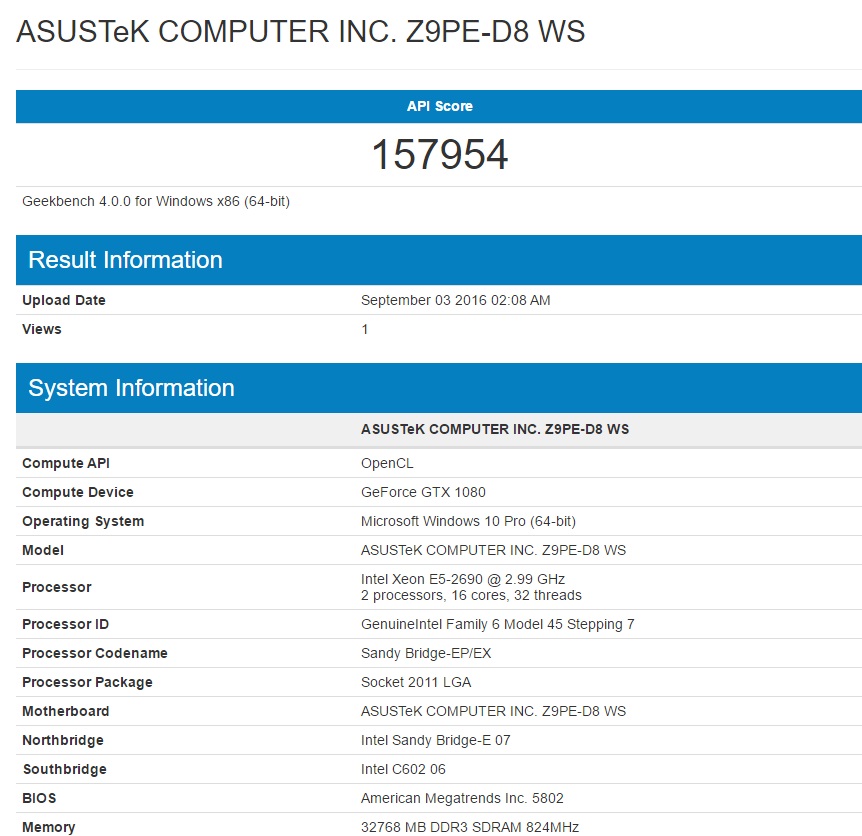The image size is (862, 836).
Task: Select Socket 2011 LGA value
Action: [416, 682]
